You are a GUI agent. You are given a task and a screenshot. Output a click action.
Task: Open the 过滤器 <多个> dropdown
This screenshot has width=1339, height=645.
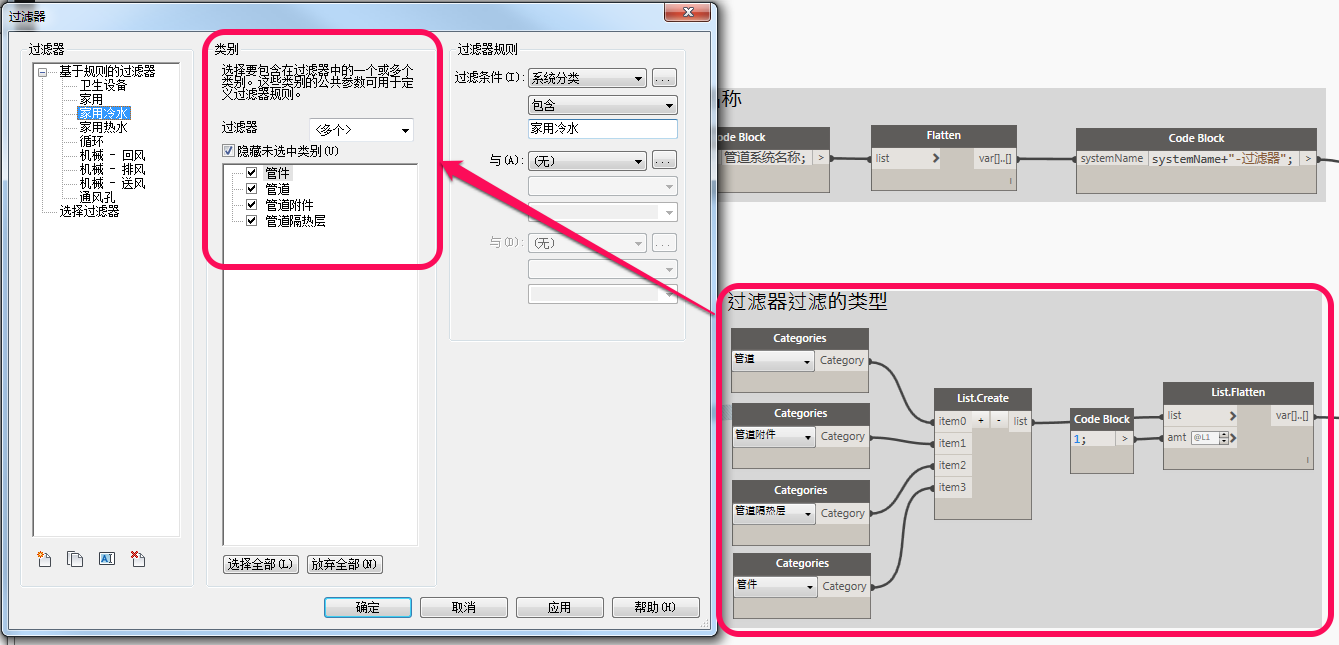(x=361, y=130)
